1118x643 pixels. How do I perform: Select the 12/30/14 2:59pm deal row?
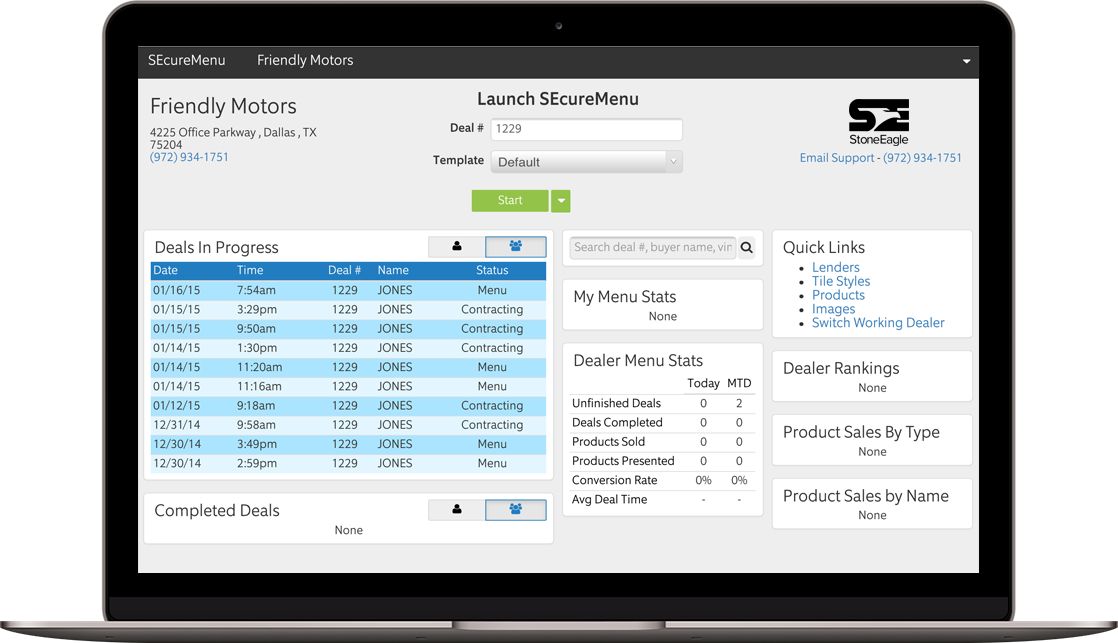349,463
